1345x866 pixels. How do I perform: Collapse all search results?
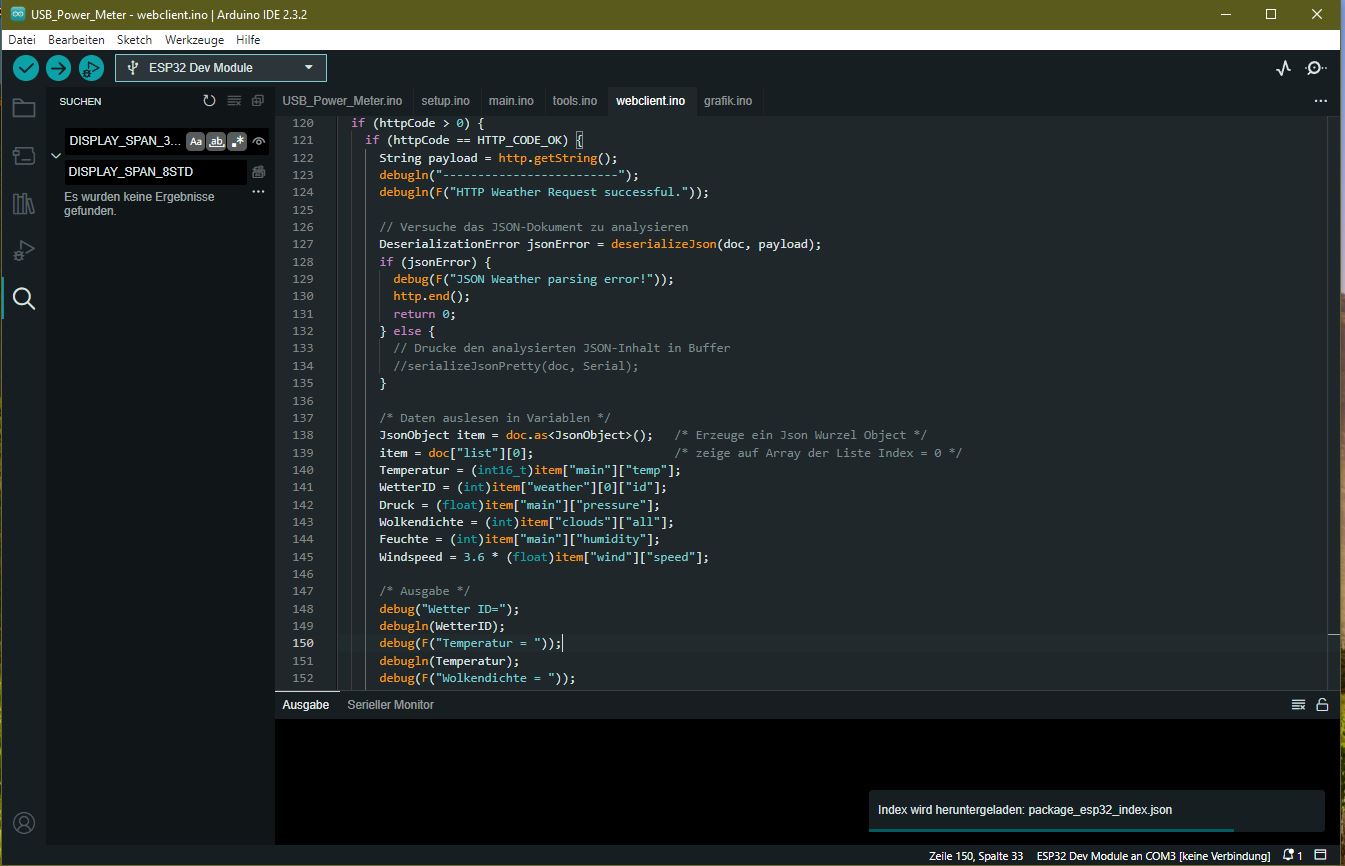click(258, 101)
